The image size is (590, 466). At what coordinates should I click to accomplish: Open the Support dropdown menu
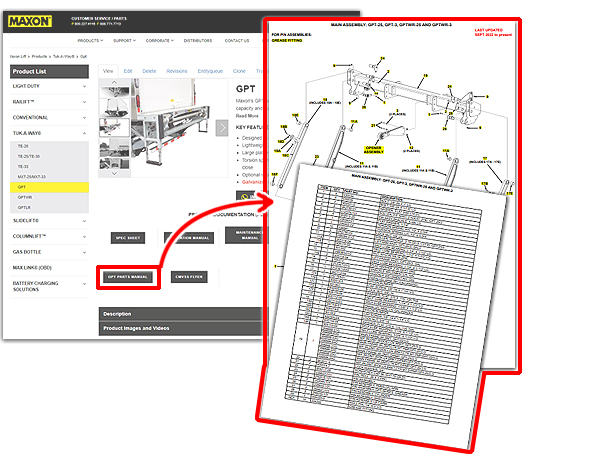click(125, 41)
